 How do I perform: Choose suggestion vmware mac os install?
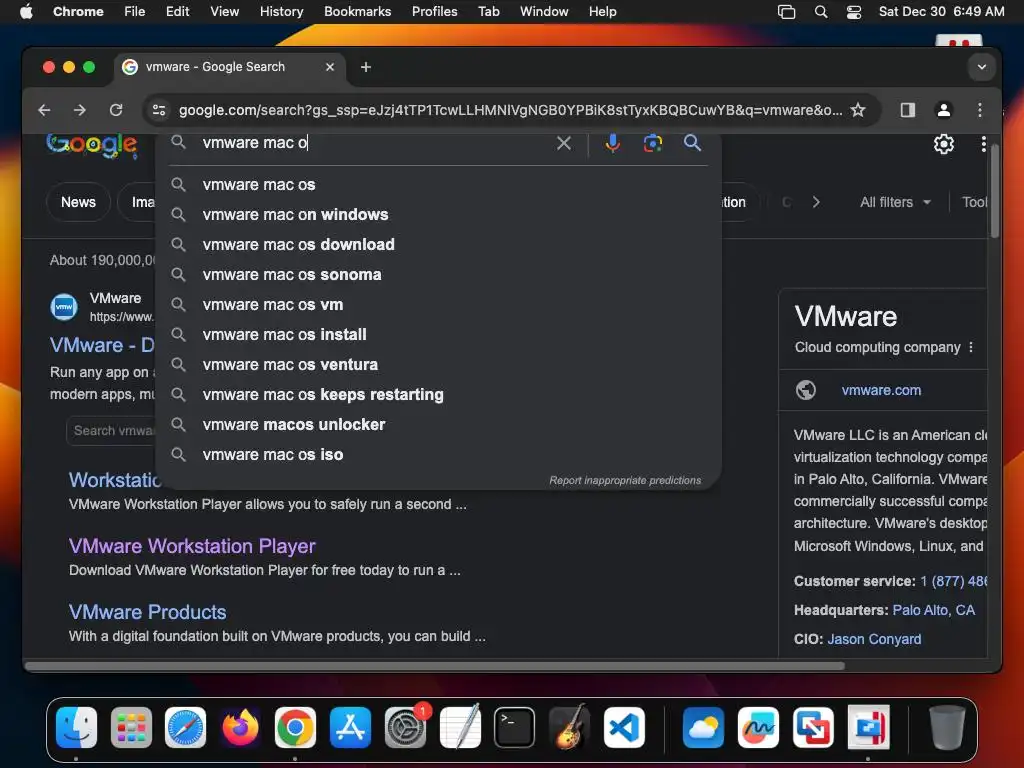point(439,335)
